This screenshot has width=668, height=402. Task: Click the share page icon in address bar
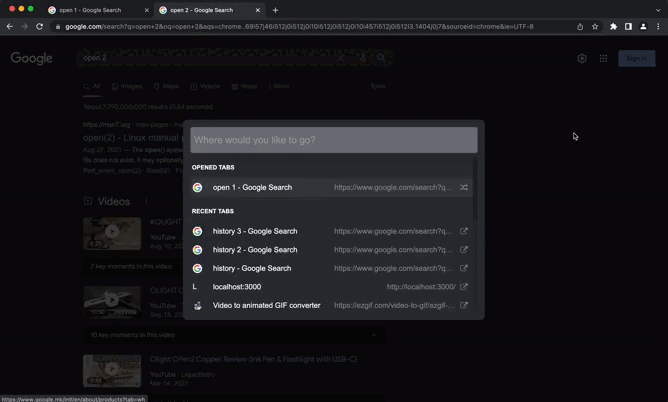(580, 26)
